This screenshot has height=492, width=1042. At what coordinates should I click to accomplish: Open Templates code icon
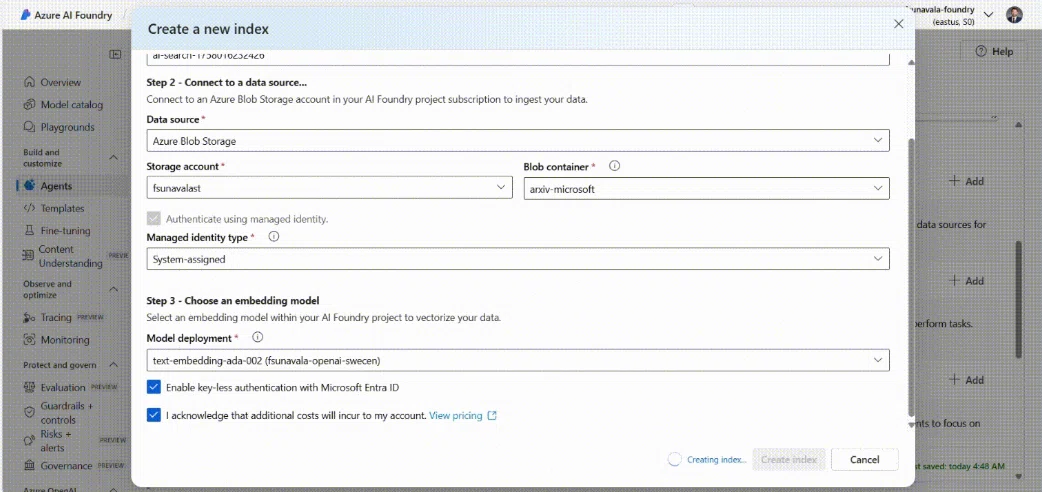tap(29, 208)
